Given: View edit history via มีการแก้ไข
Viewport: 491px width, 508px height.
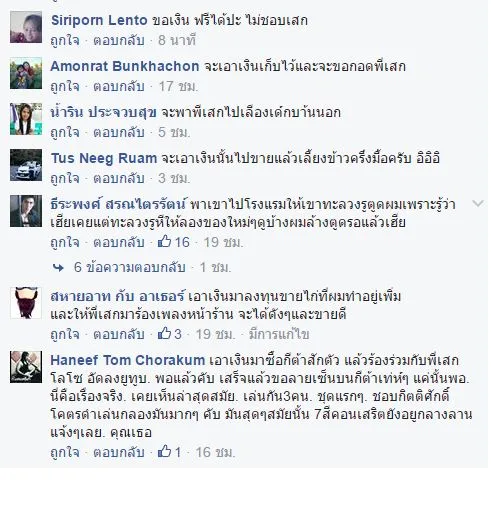Looking at the screenshot, I should (x=279, y=334).
